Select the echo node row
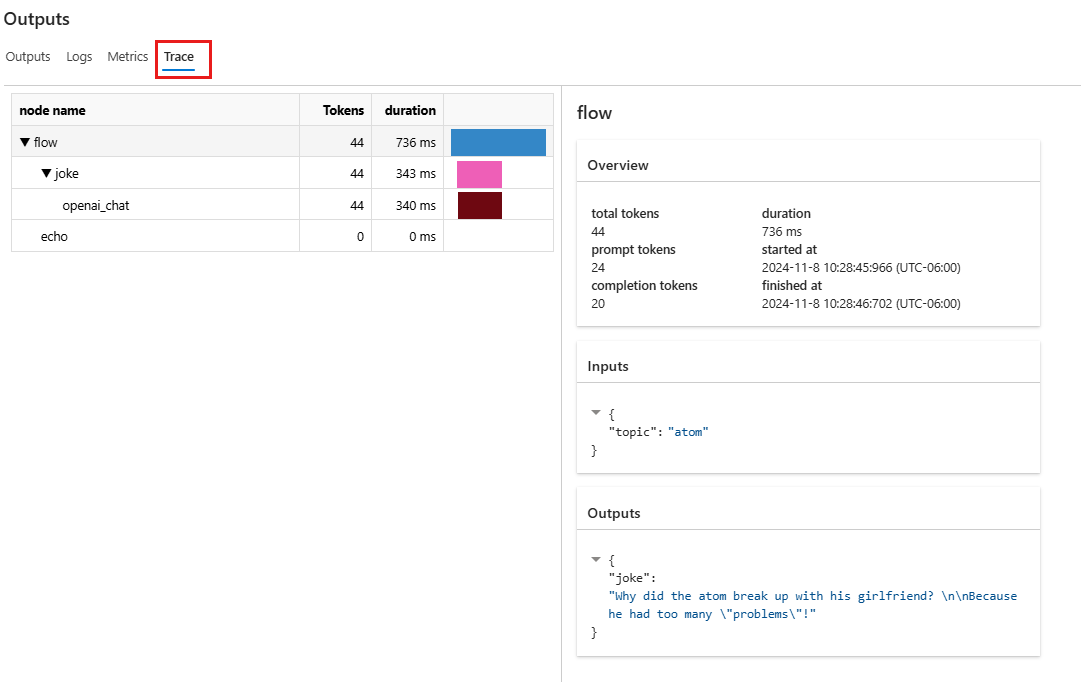 point(53,237)
